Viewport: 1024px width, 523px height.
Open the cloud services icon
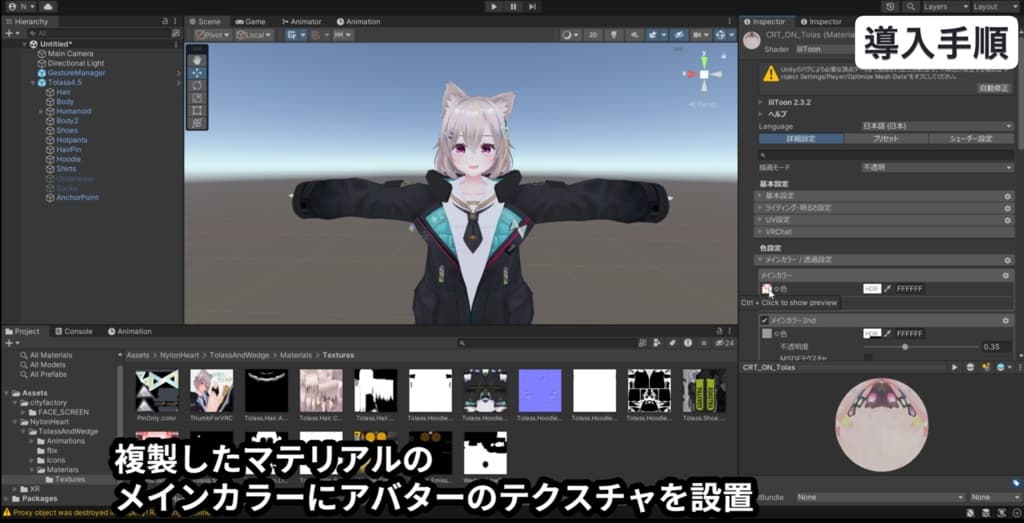point(48,7)
